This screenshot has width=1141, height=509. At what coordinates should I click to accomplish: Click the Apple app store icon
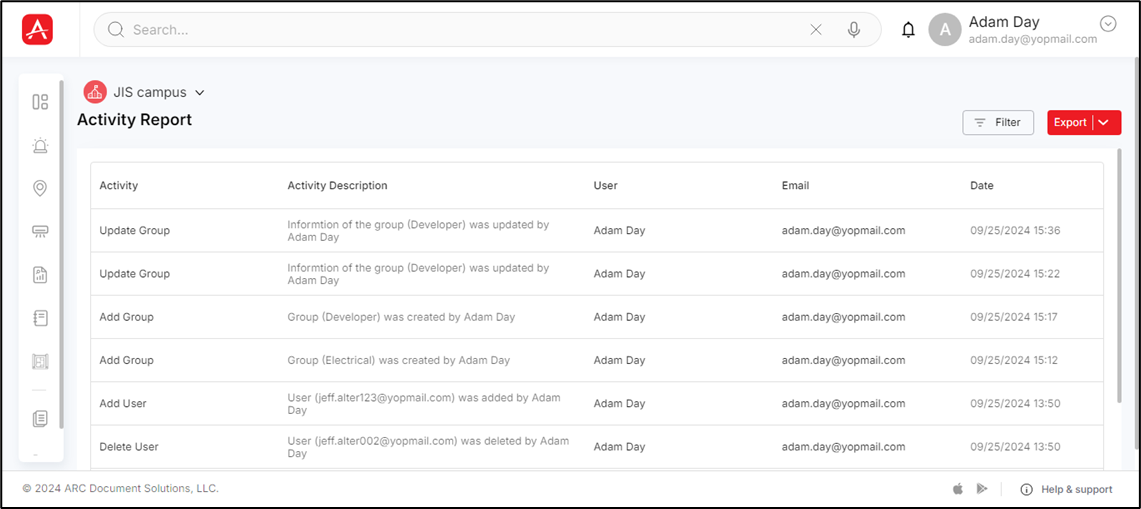957,489
